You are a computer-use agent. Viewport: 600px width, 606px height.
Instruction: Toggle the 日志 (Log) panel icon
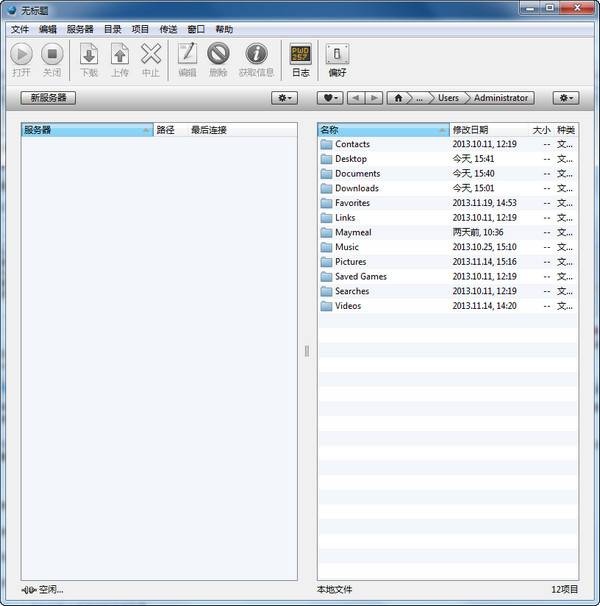[x=300, y=55]
